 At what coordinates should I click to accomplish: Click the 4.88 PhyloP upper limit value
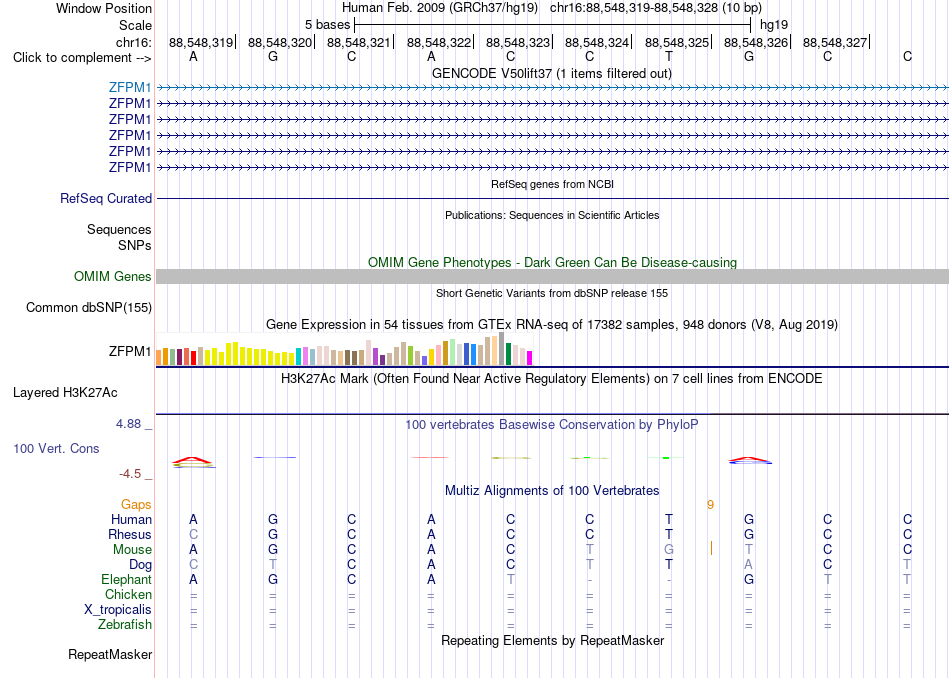[x=128, y=424]
